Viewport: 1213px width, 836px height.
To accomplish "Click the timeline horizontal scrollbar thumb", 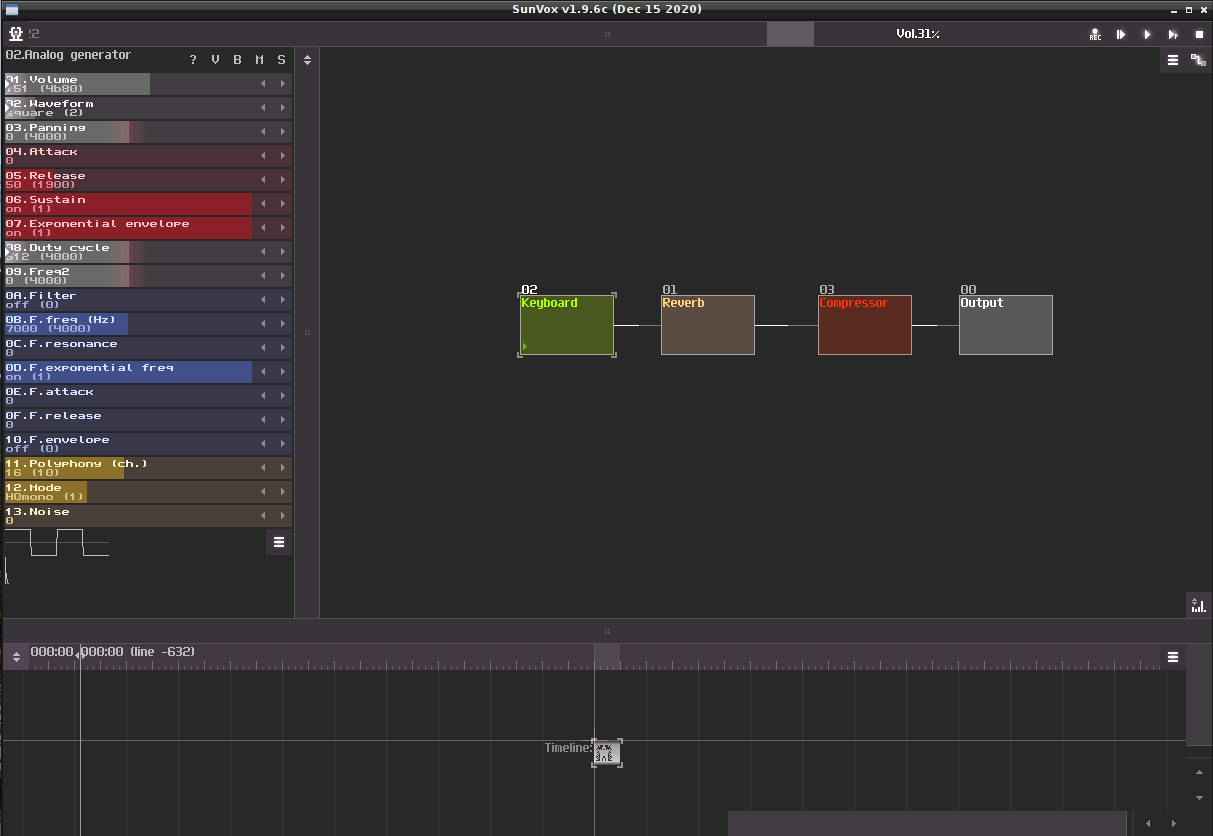I will [x=927, y=823].
